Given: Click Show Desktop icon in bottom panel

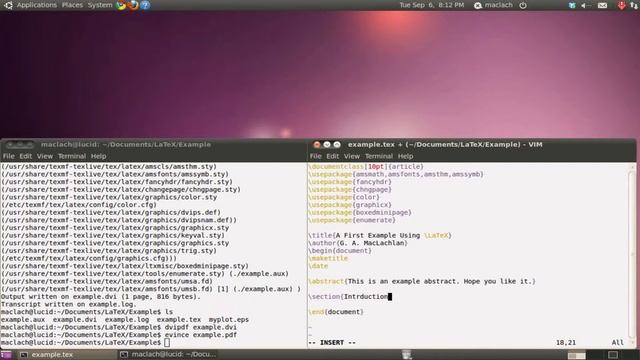Looking at the screenshot, I should click(6, 355).
